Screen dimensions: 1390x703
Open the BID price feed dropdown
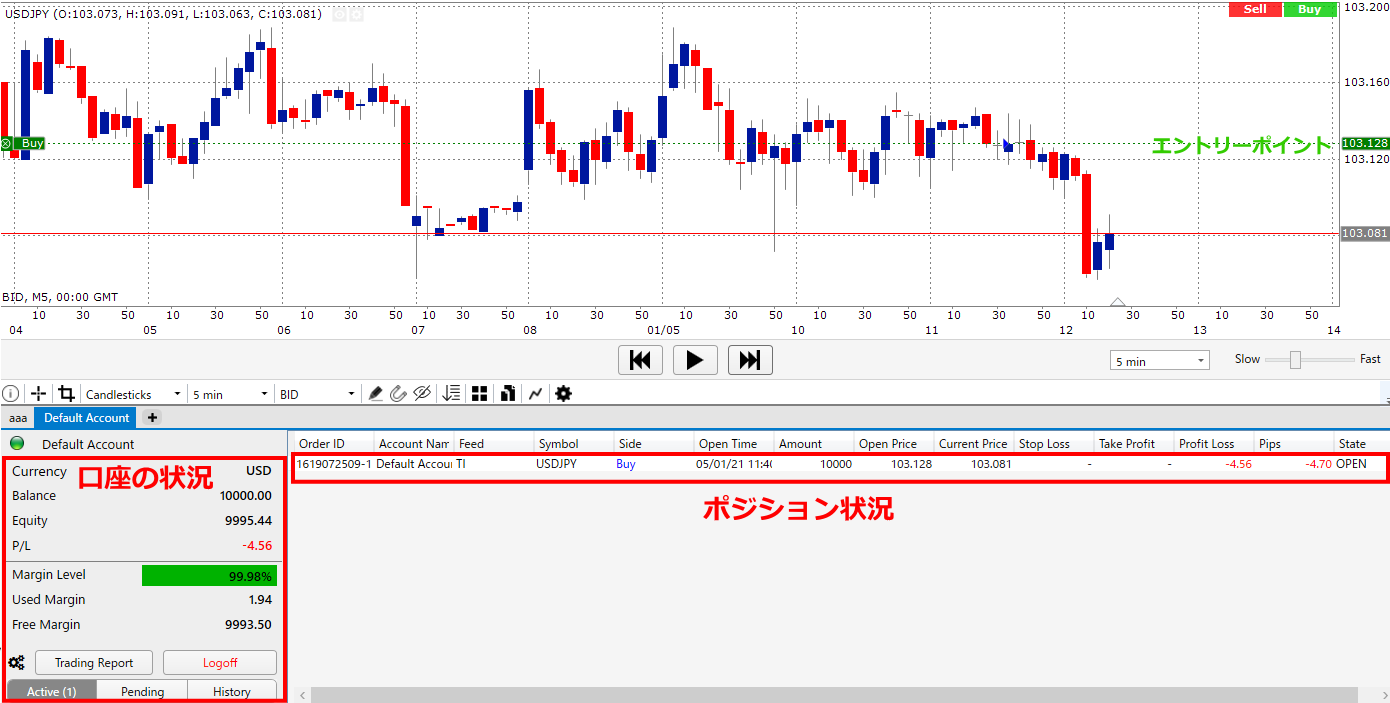click(x=315, y=393)
